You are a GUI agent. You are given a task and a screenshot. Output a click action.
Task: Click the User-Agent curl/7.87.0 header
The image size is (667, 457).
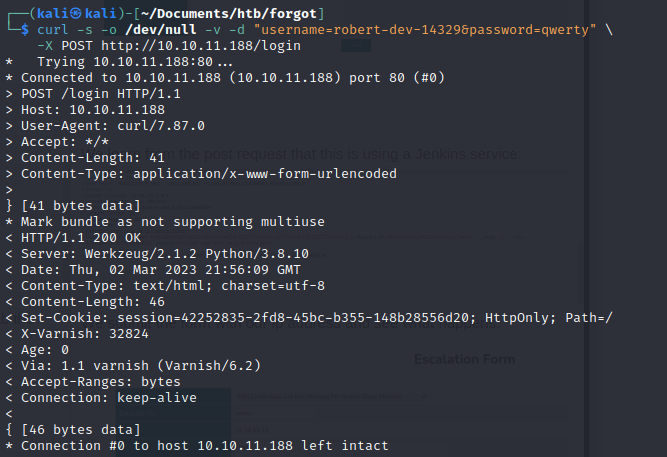click(x=113, y=126)
